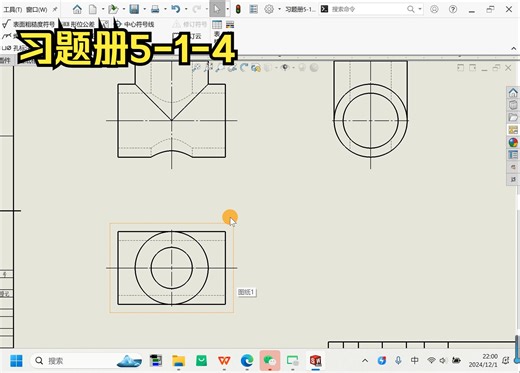Open the File Properties list icon
The width and height of the screenshot is (520, 373).
pos(254,9)
